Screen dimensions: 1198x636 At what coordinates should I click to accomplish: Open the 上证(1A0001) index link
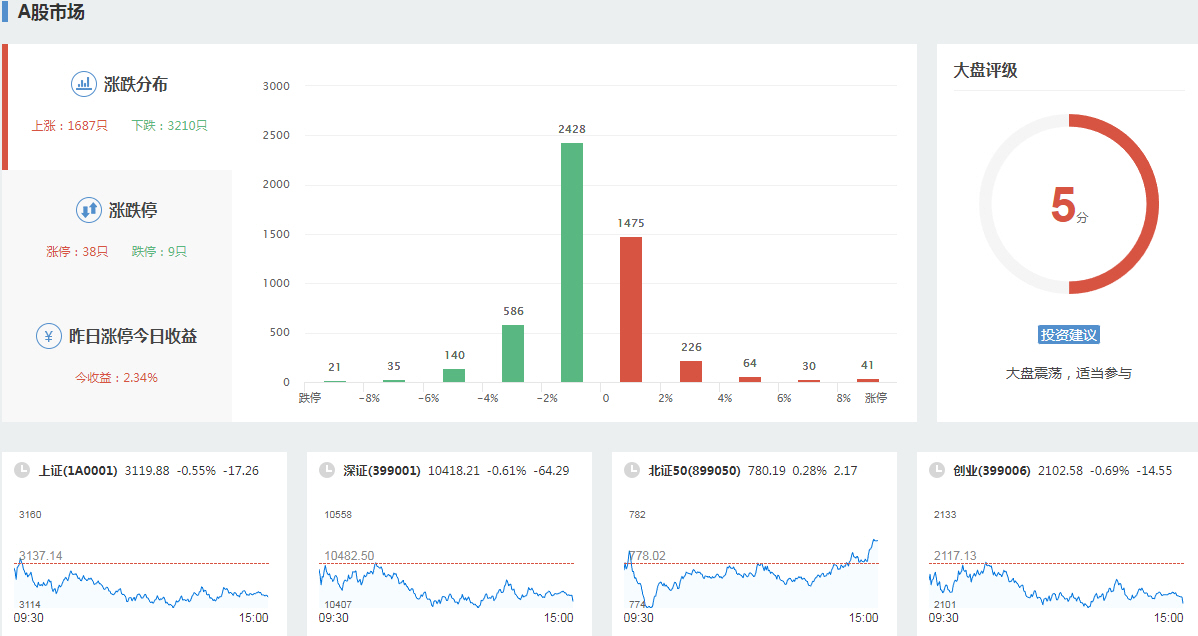click(x=78, y=470)
